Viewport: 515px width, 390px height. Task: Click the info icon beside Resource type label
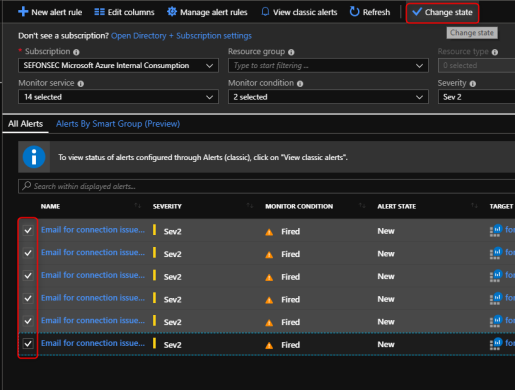click(495, 52)
